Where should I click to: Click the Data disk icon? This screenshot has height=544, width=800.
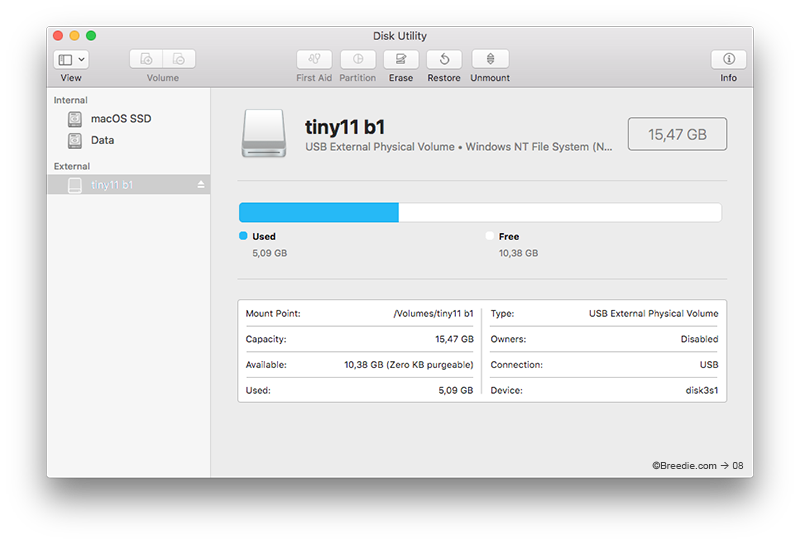click(75, 141)
